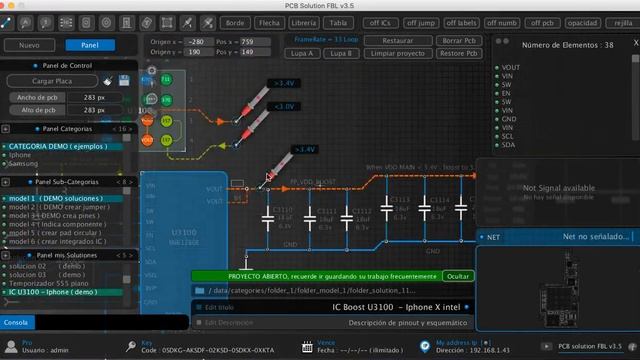Toggle 'off labels' visibility
This screenshot has width=640, height=360.
coord(461,23)
